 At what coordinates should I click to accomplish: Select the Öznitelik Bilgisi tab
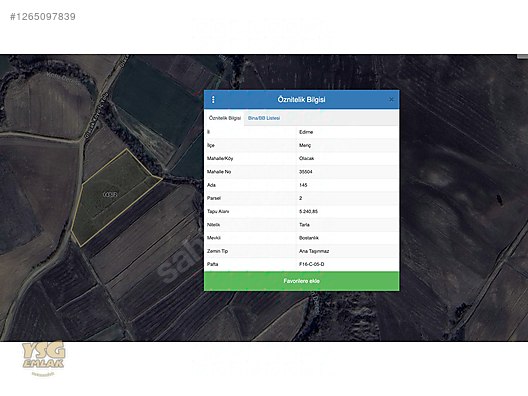225,118
